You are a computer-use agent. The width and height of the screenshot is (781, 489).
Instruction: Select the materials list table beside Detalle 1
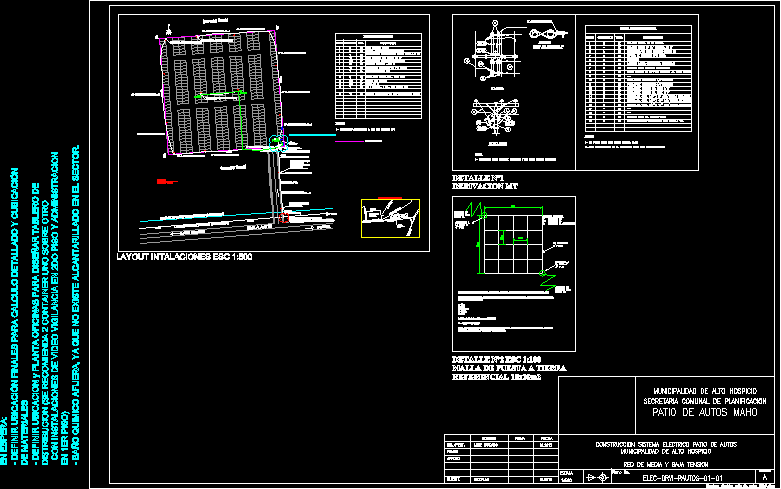(636, 78)
